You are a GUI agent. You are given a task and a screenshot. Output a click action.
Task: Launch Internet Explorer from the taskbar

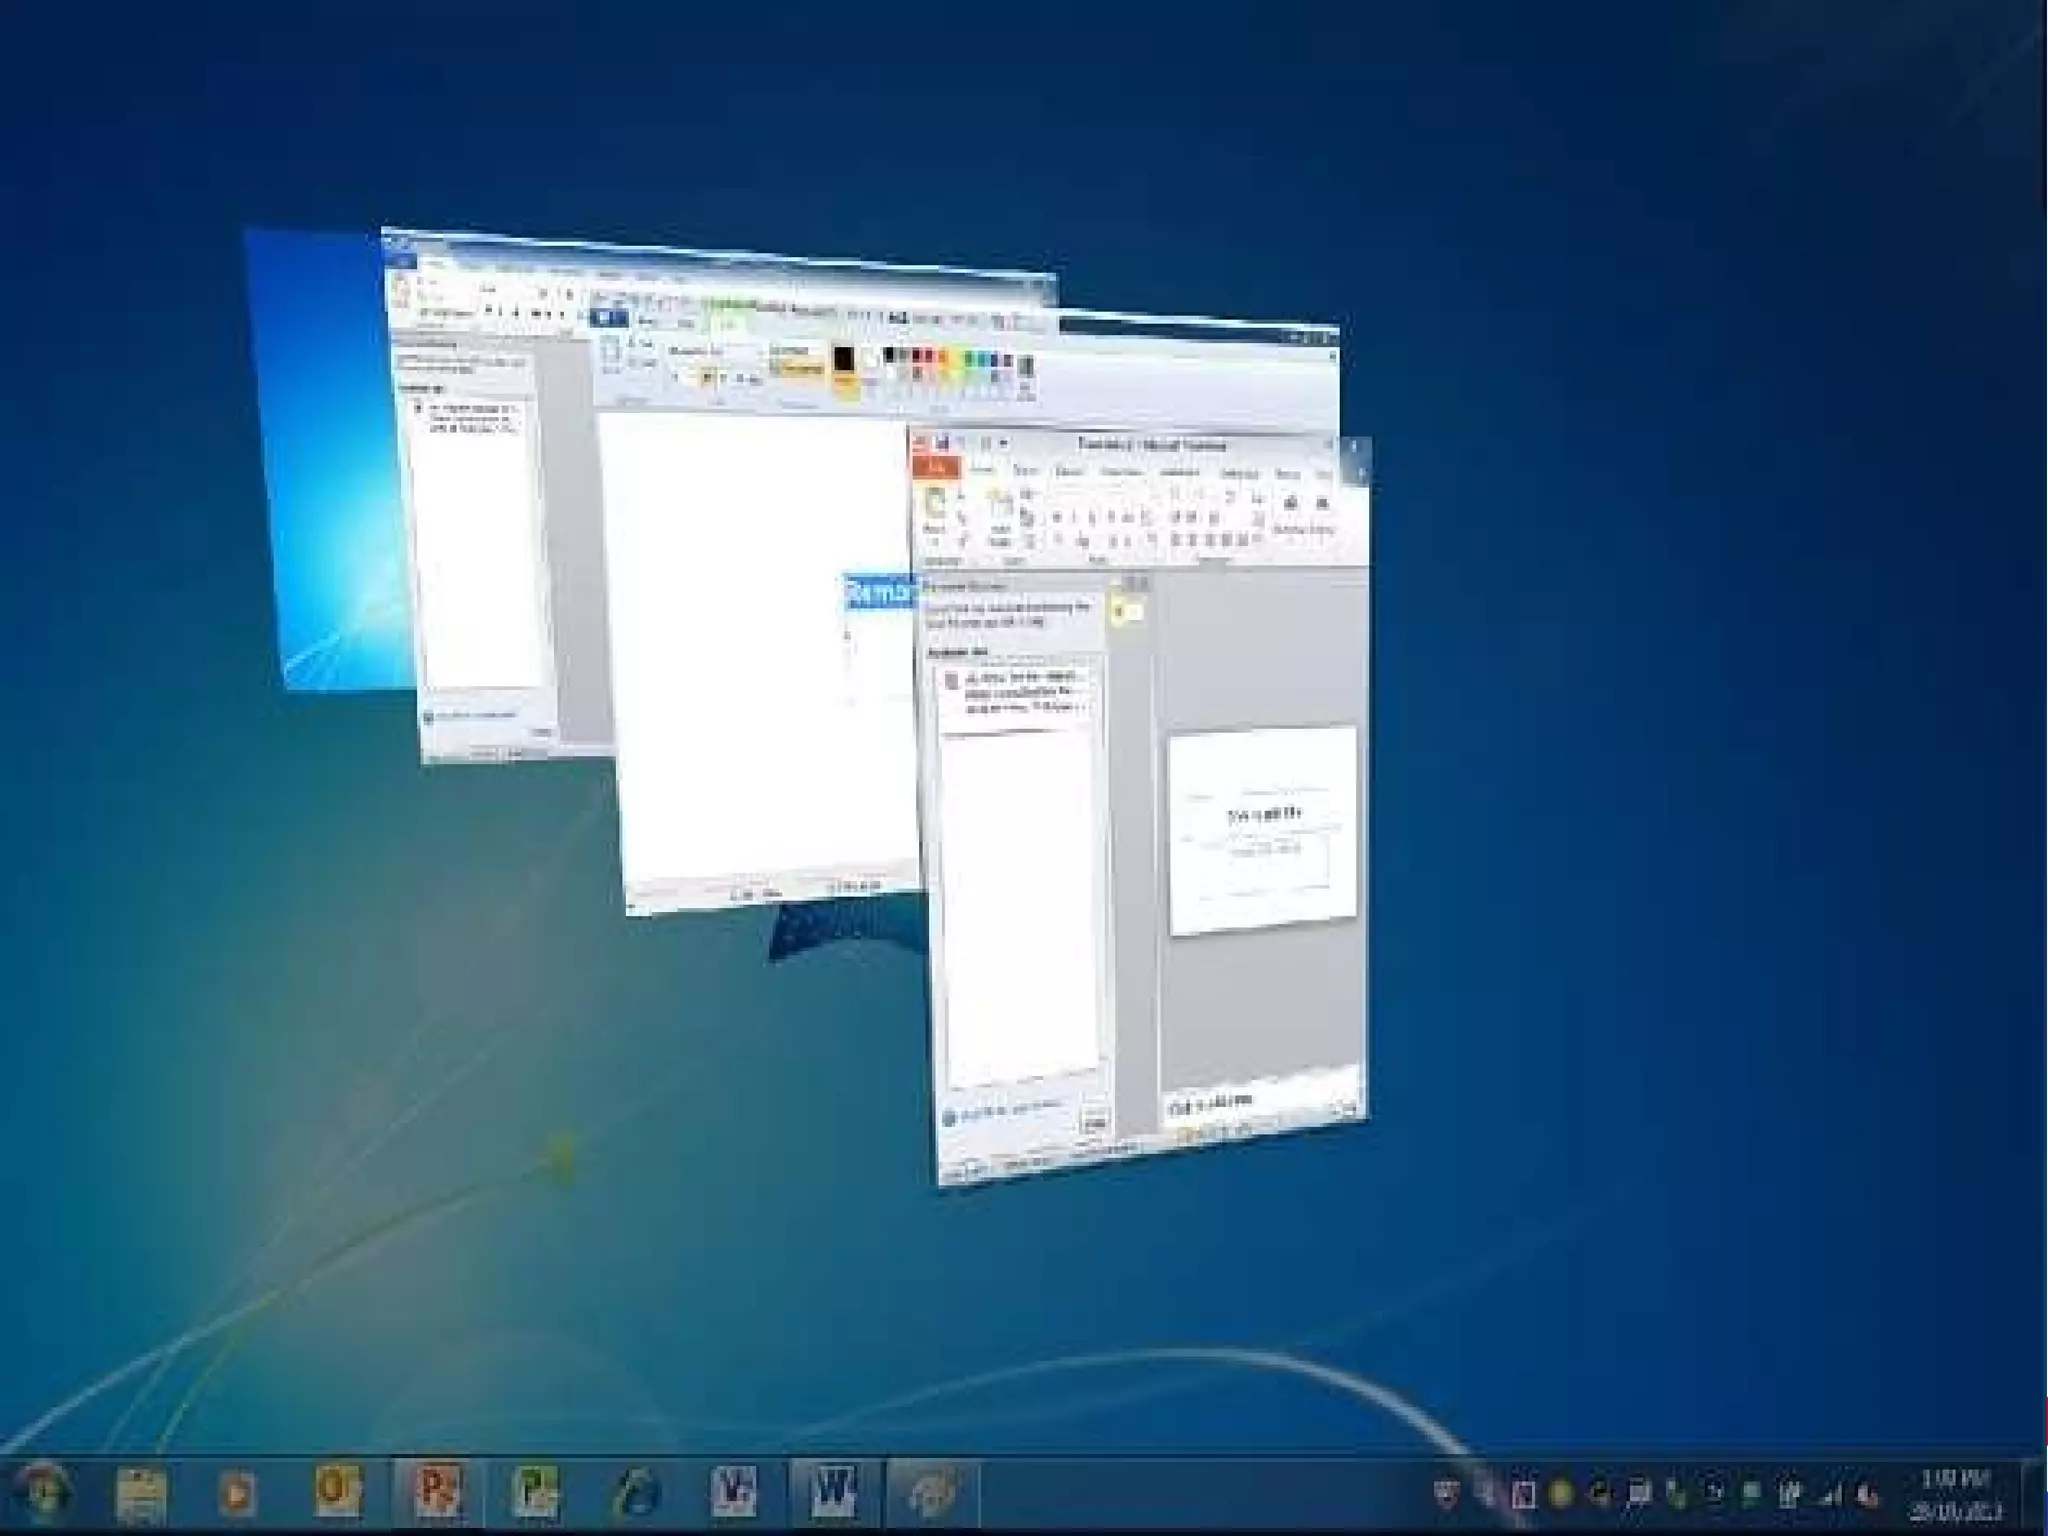tap(636, 1494)
